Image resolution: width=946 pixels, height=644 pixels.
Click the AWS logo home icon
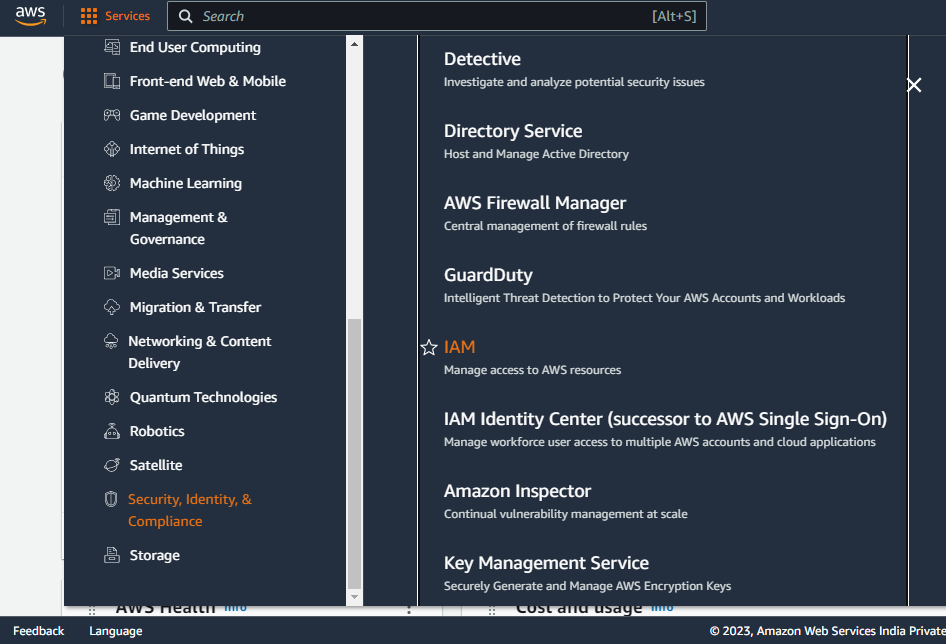click(30, 16)
